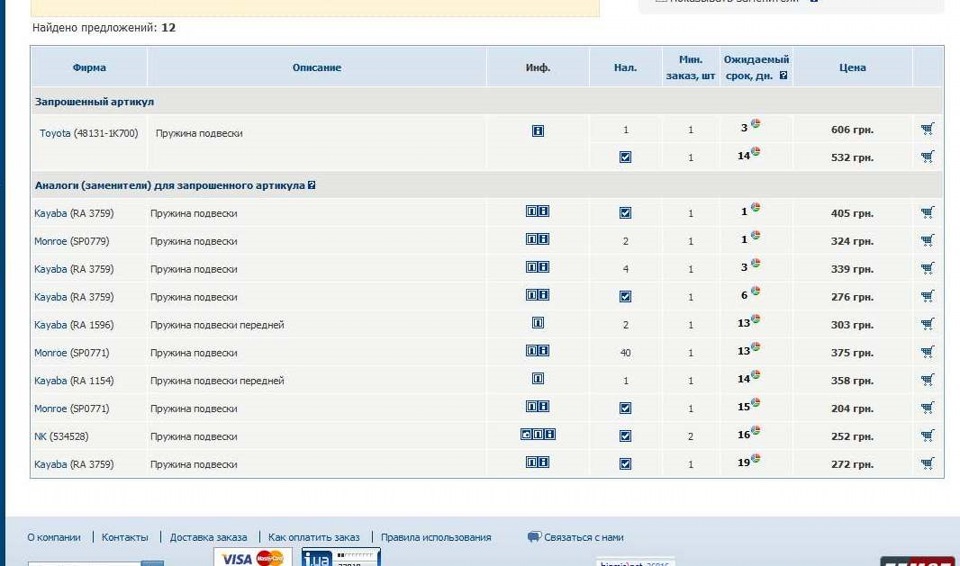Open Правила использования footer link
The image size is (960, 566).
click(x=436, y=537)
